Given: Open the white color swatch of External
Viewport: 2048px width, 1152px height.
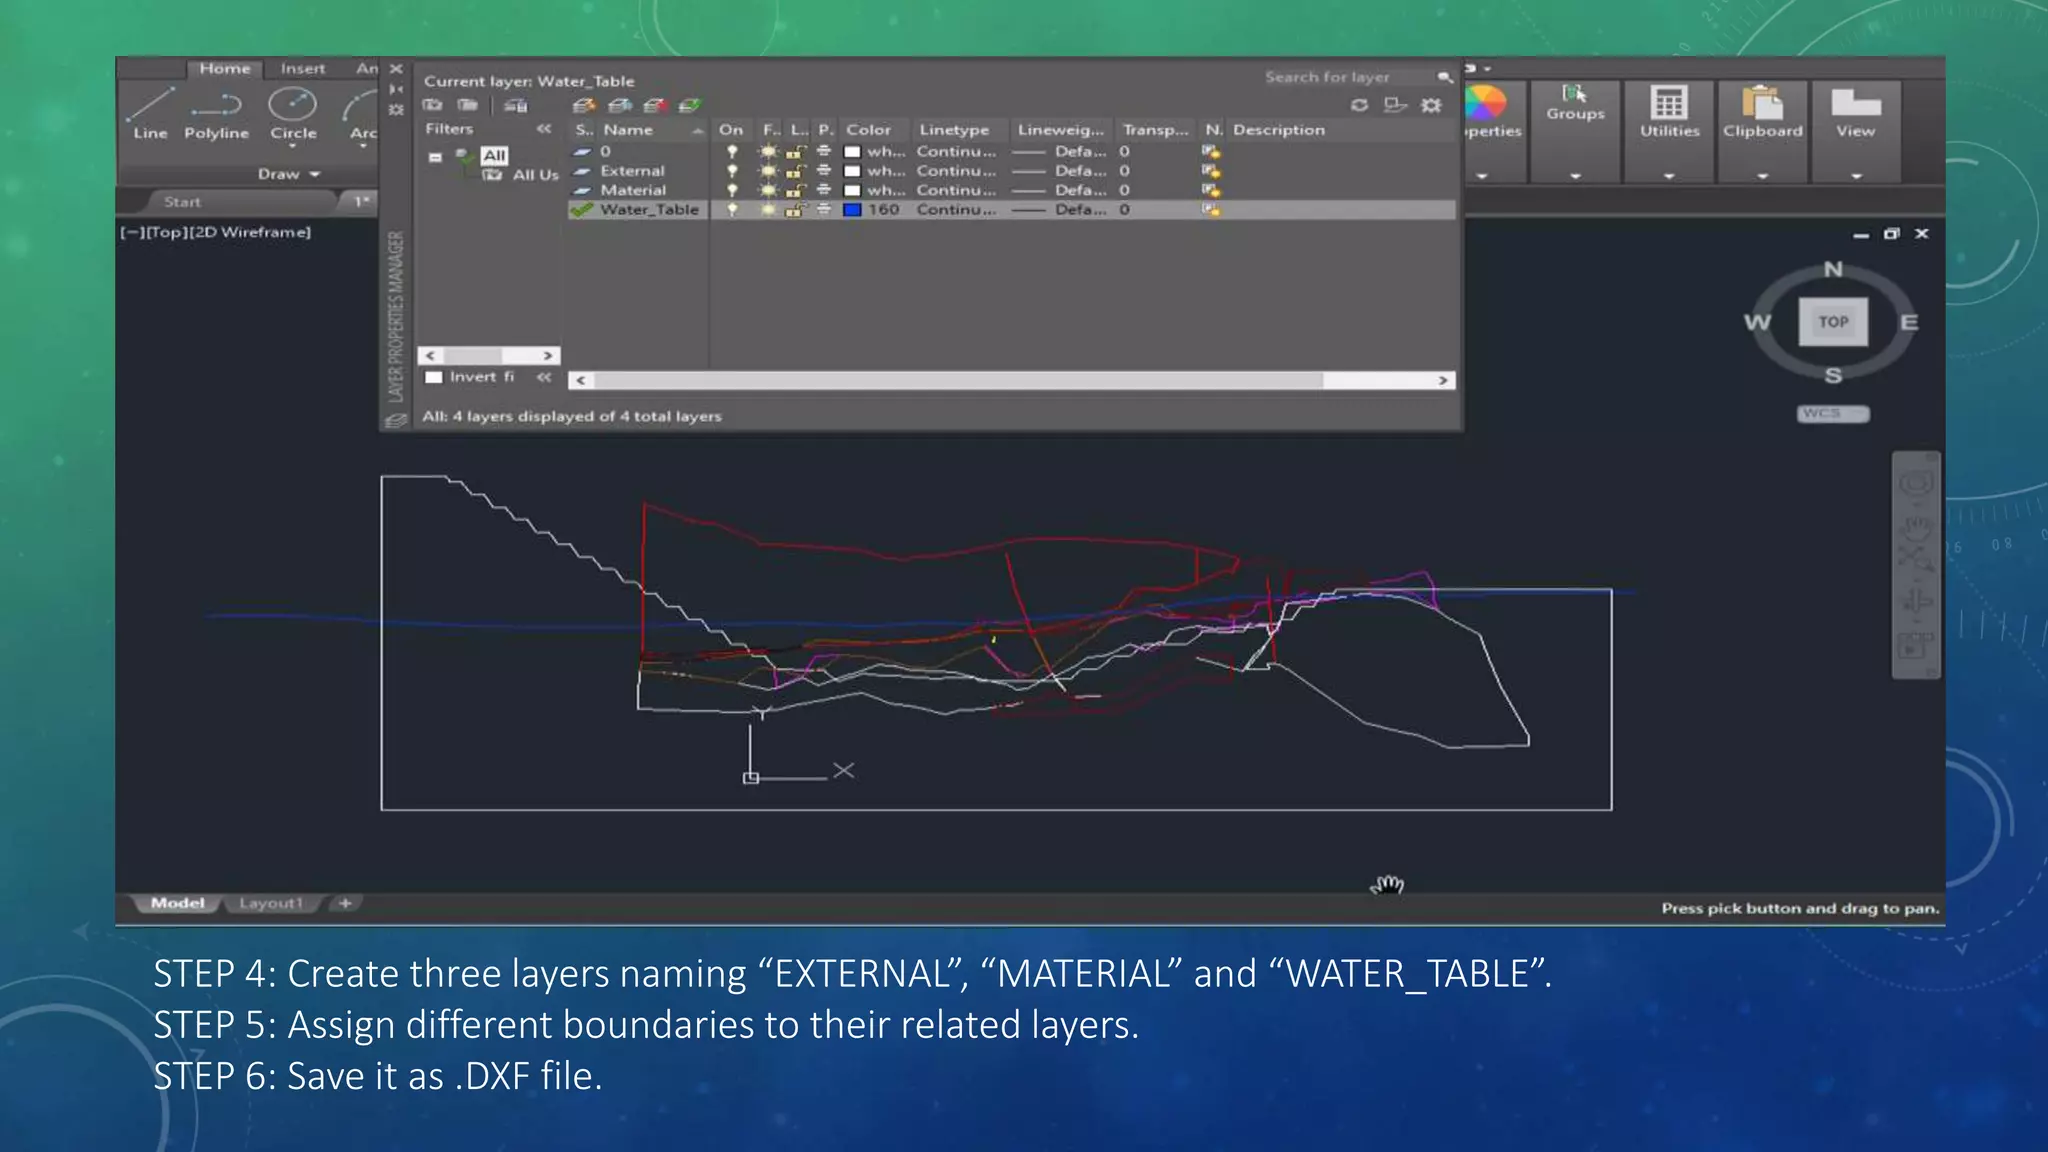Looking at the screenshot, I should (853, 171).
